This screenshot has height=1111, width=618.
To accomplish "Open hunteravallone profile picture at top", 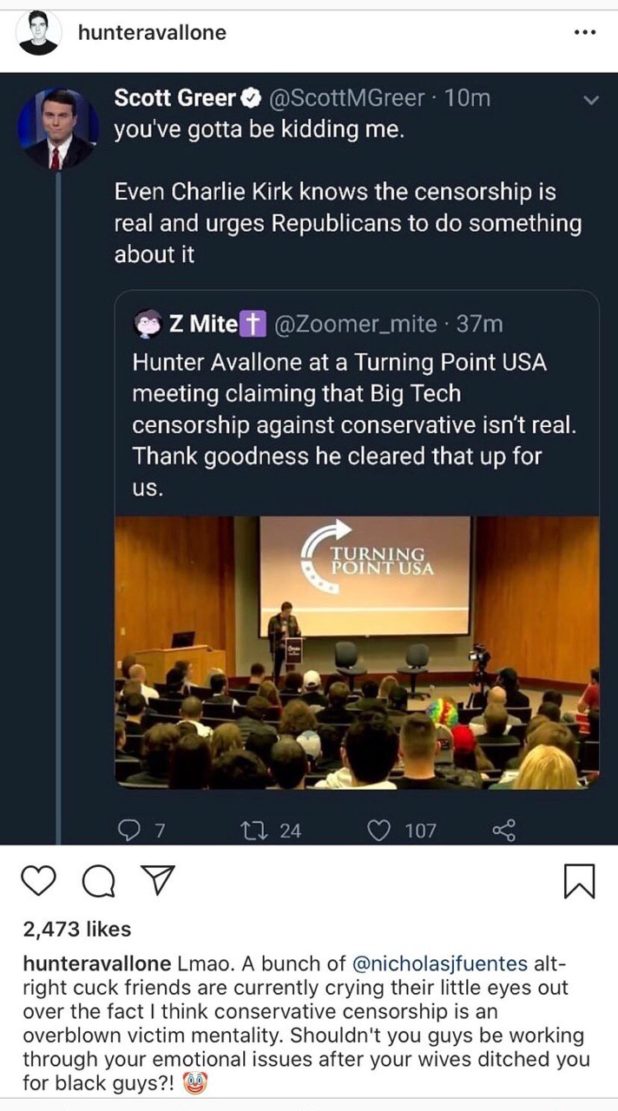I will [x=38, y=33].
